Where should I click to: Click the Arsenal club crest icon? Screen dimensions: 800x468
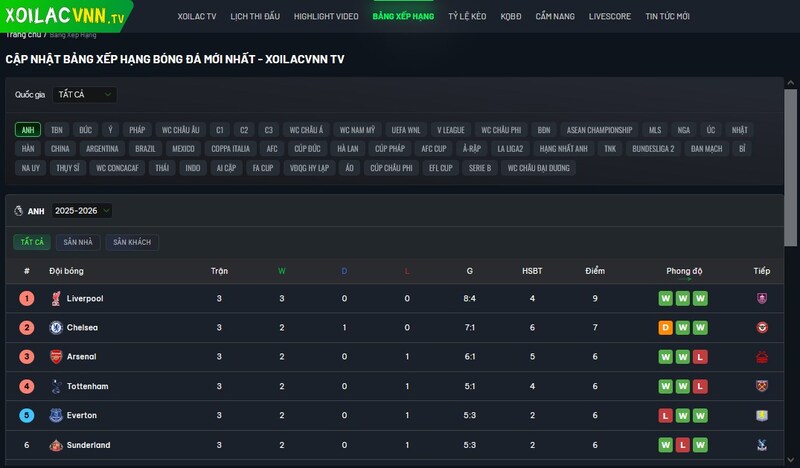[x=56, y=357]
